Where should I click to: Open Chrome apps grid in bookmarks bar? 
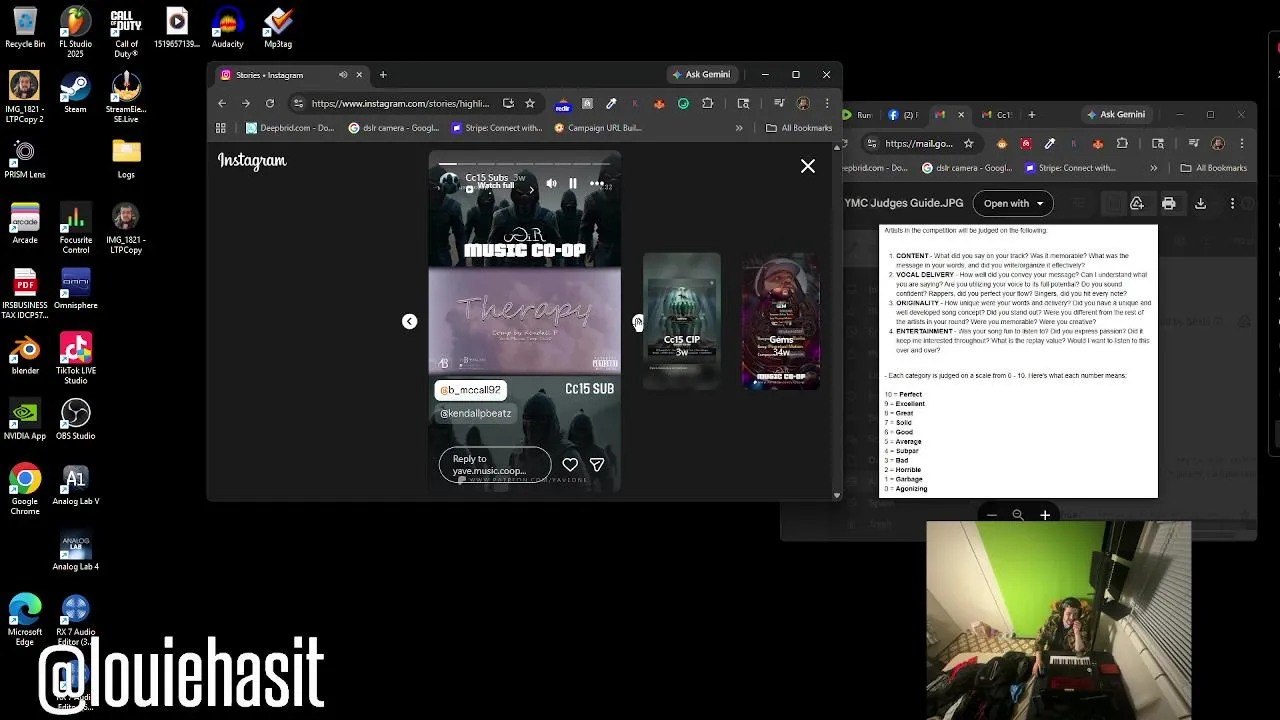(x=221, y=128)
